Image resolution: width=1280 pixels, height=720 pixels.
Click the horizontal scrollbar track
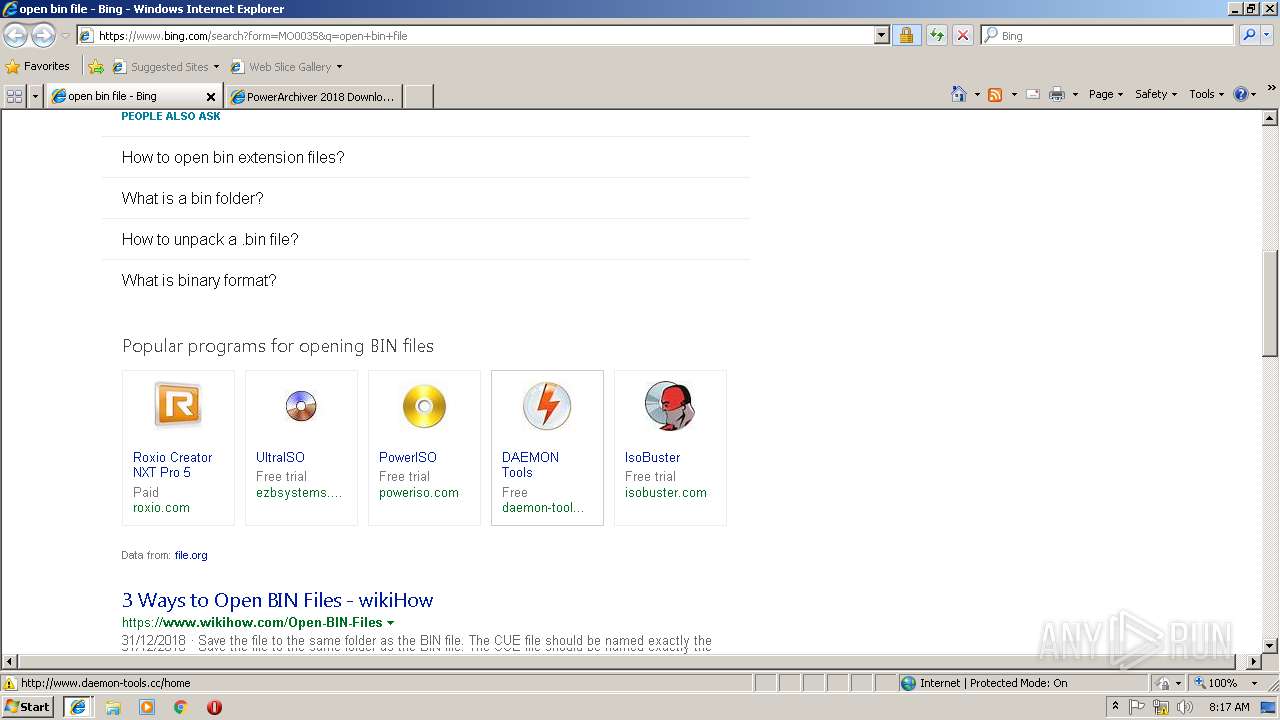630,661
